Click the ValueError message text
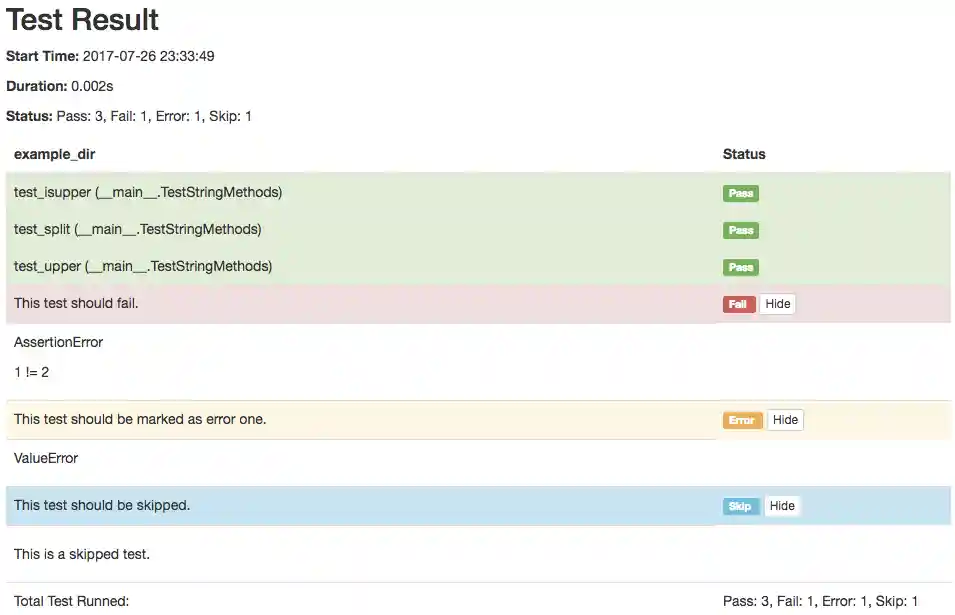 pos(46,458)
